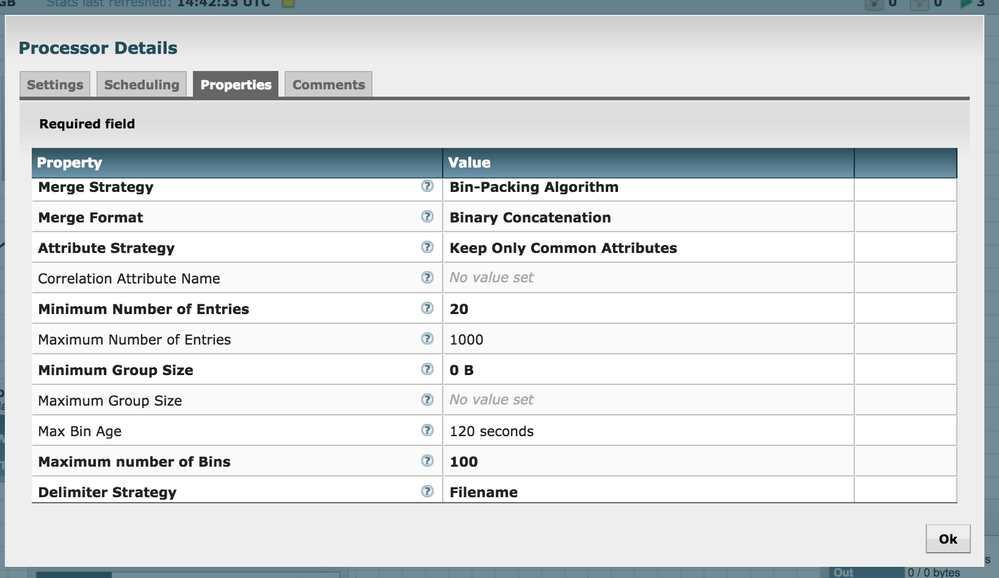Open help icon for Maximum Number of Entries
Screen dimensions: 999x578
pyautogui.click(x=427, y=339)
